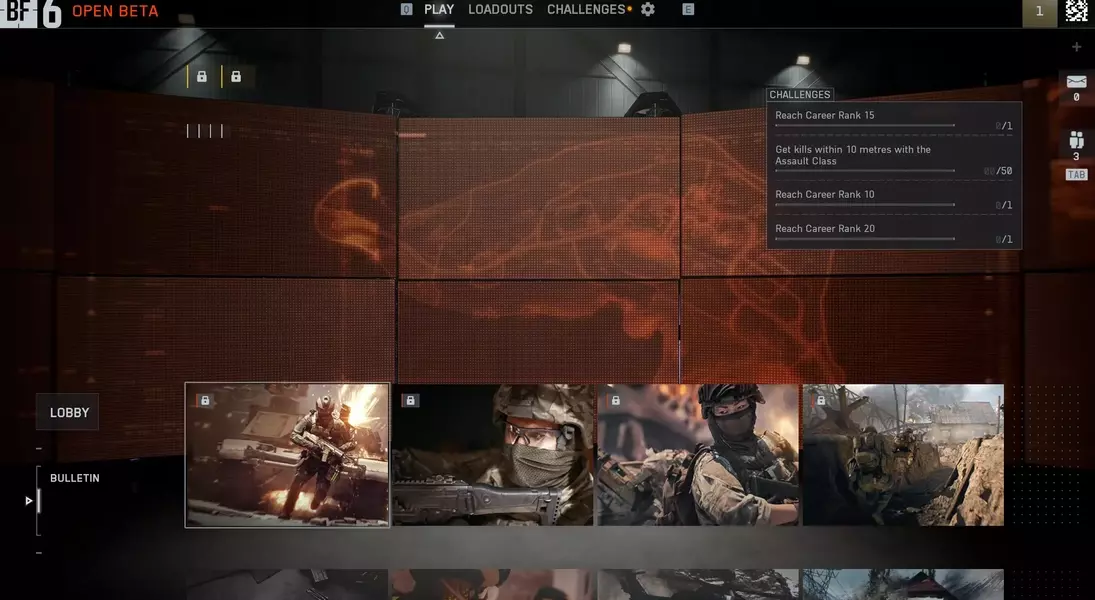This screenshot has height=600, width=1095.
Task: Click the lock icon on the machine gunner card
Action: click(x=410, y=400)
